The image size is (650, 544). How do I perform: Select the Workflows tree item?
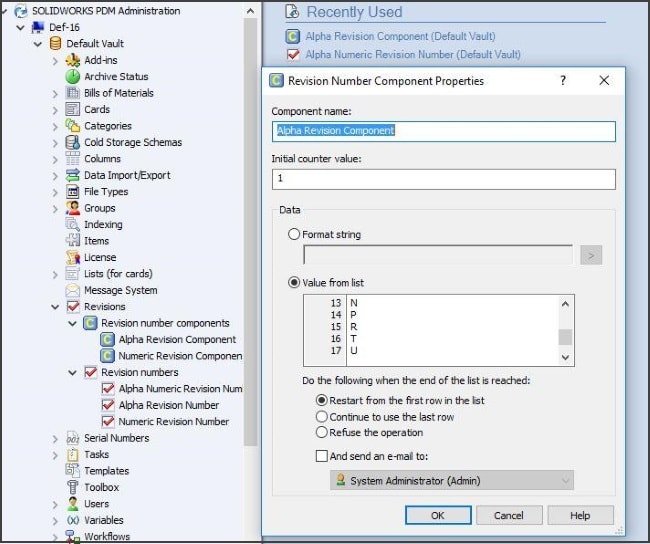[107, 537]
